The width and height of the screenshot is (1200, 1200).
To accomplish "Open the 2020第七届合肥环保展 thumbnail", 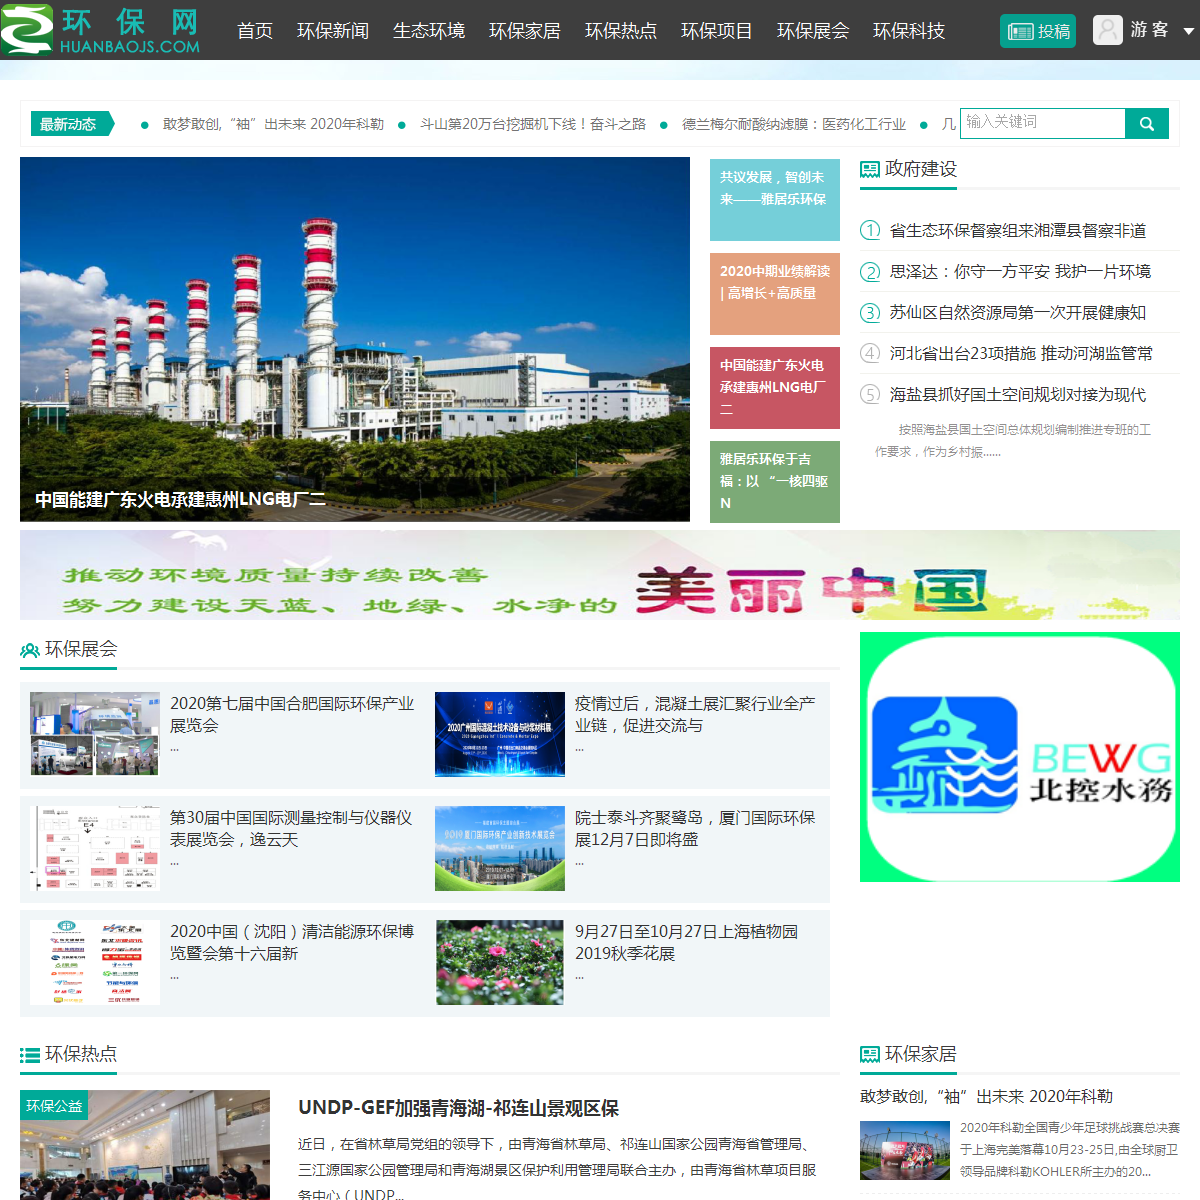I will (x=95, y=734).
